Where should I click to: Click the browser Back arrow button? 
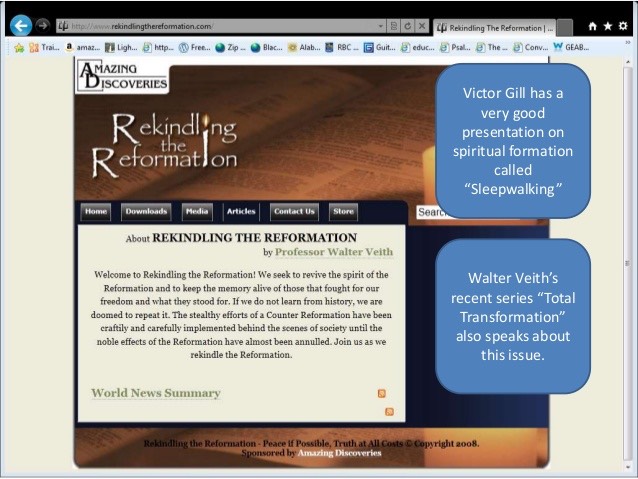pyautogui.click(x=21, y=26)
